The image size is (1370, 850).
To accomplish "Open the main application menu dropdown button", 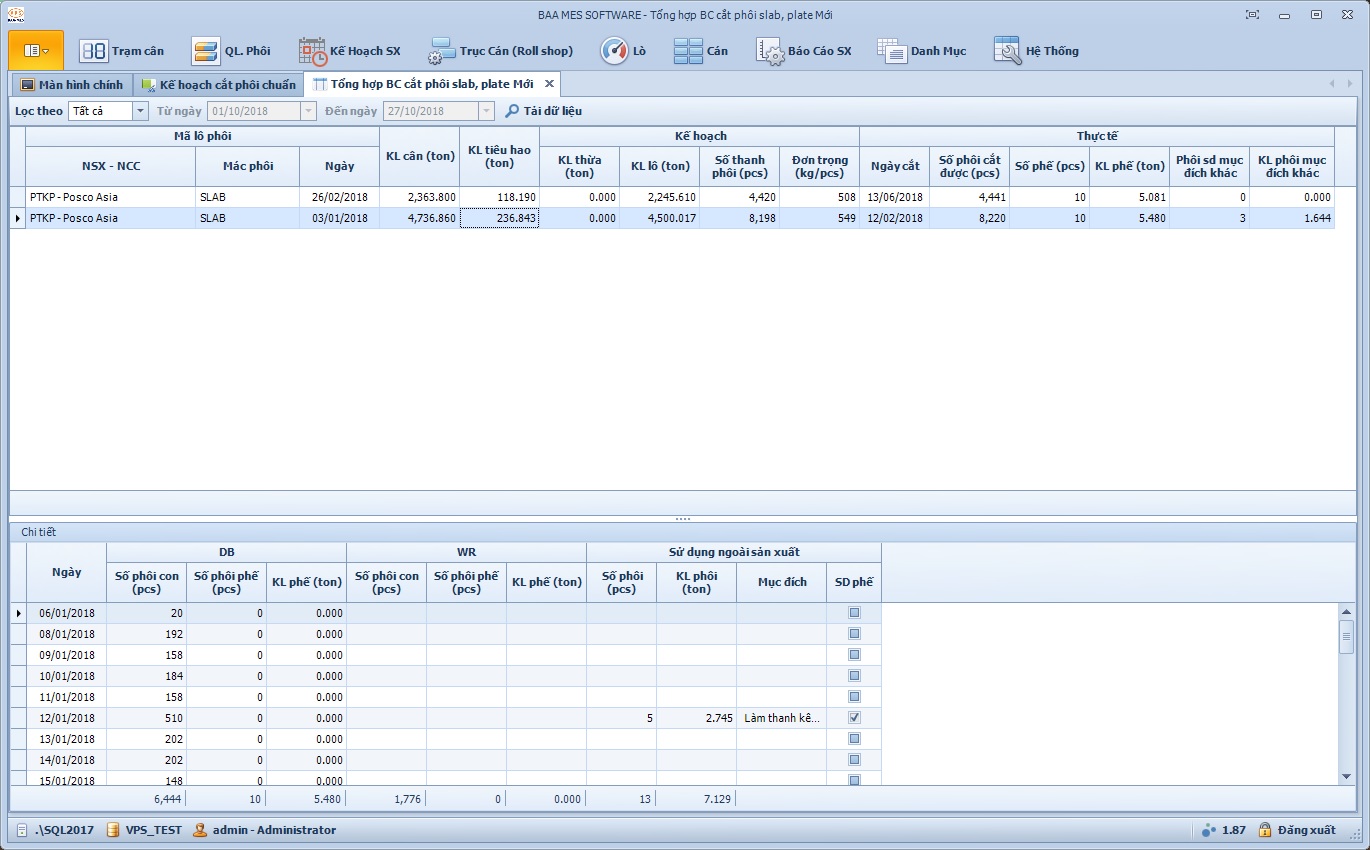I will (36, 50).
